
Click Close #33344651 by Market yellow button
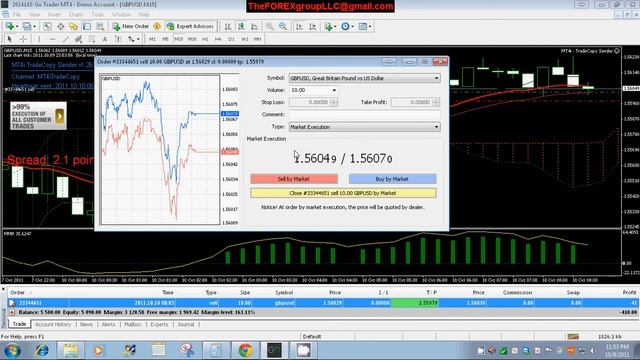[343, 193]
